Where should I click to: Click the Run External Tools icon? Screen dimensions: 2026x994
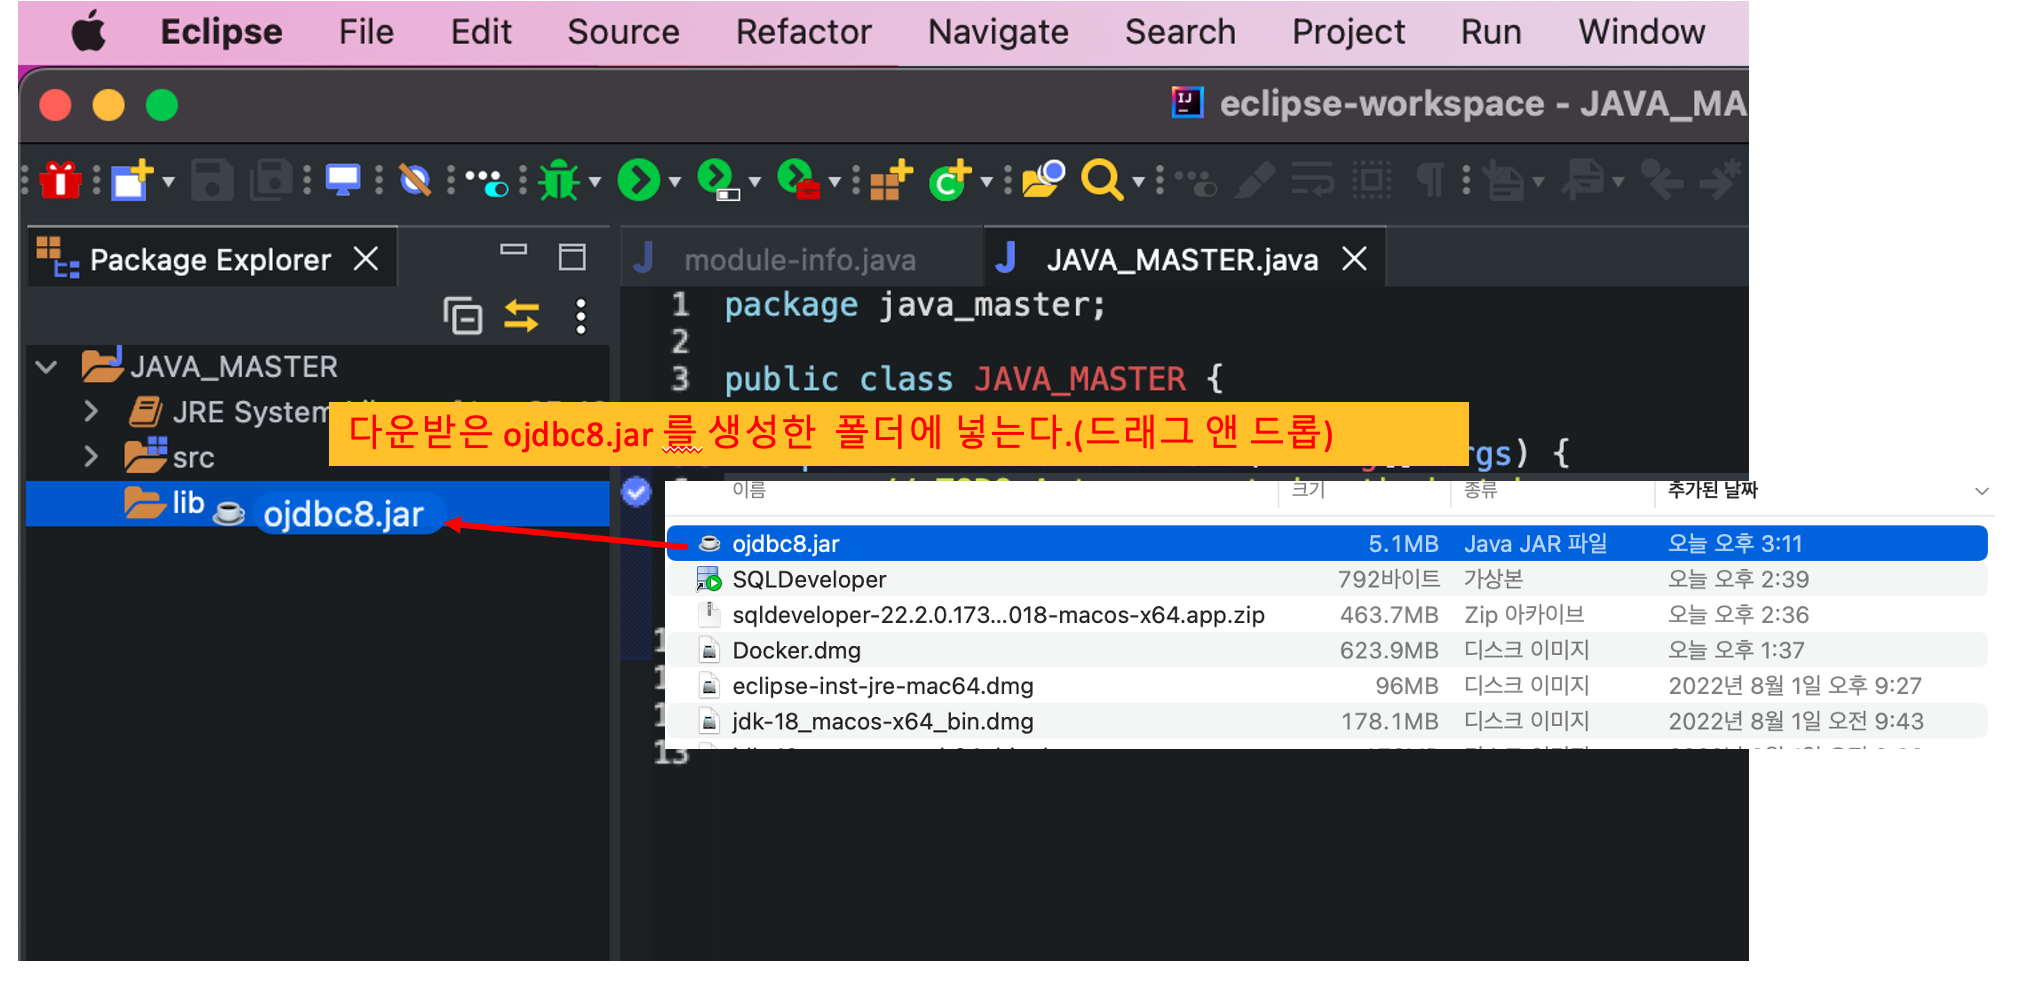pyautogui.click(x=798, y=181)
